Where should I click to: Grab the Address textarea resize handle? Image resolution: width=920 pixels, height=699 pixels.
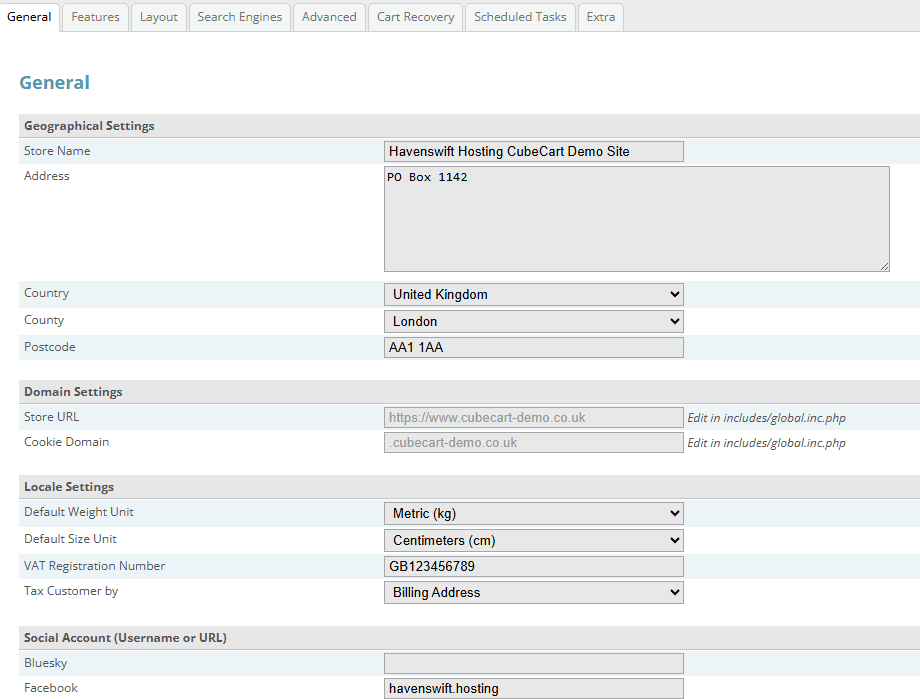click(885, 267)
